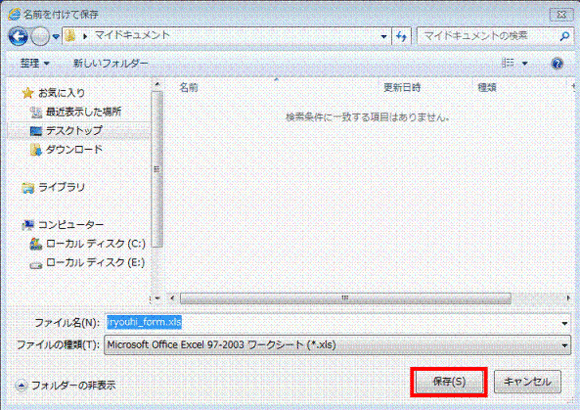Click the Back navigation arrow button

[18, 36]
